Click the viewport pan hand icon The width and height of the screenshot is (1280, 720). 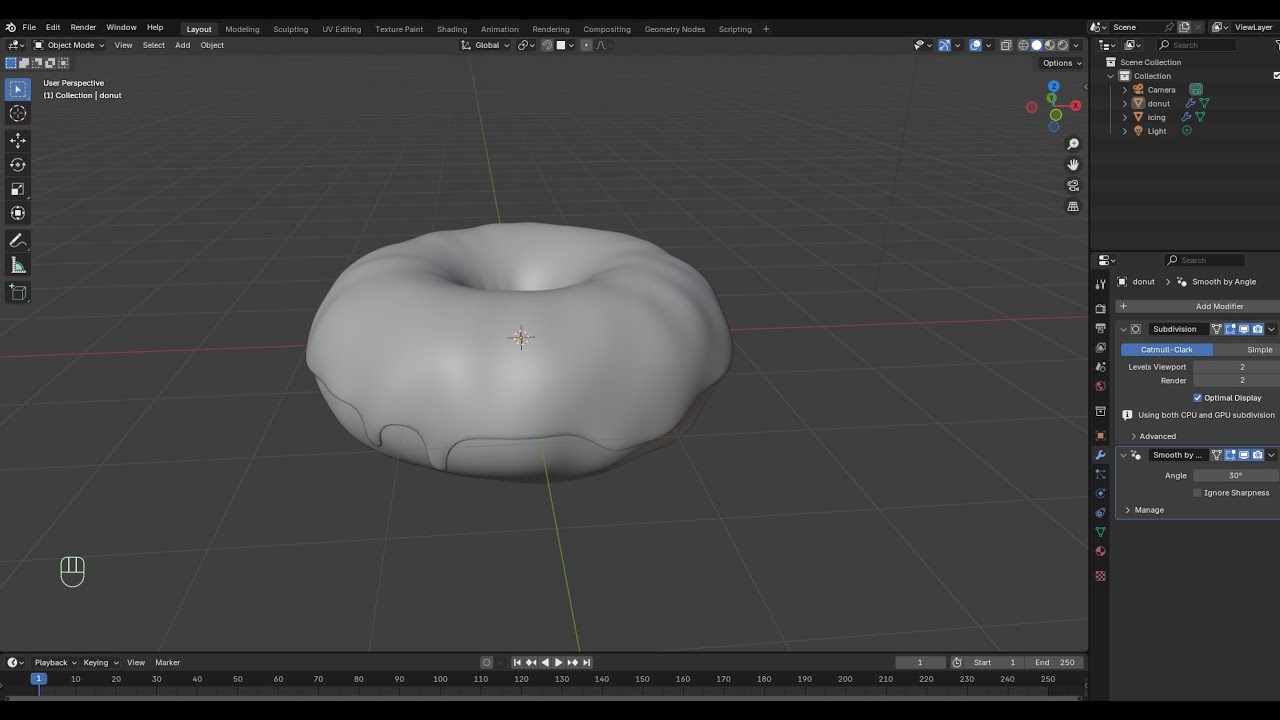[1073, 165]
